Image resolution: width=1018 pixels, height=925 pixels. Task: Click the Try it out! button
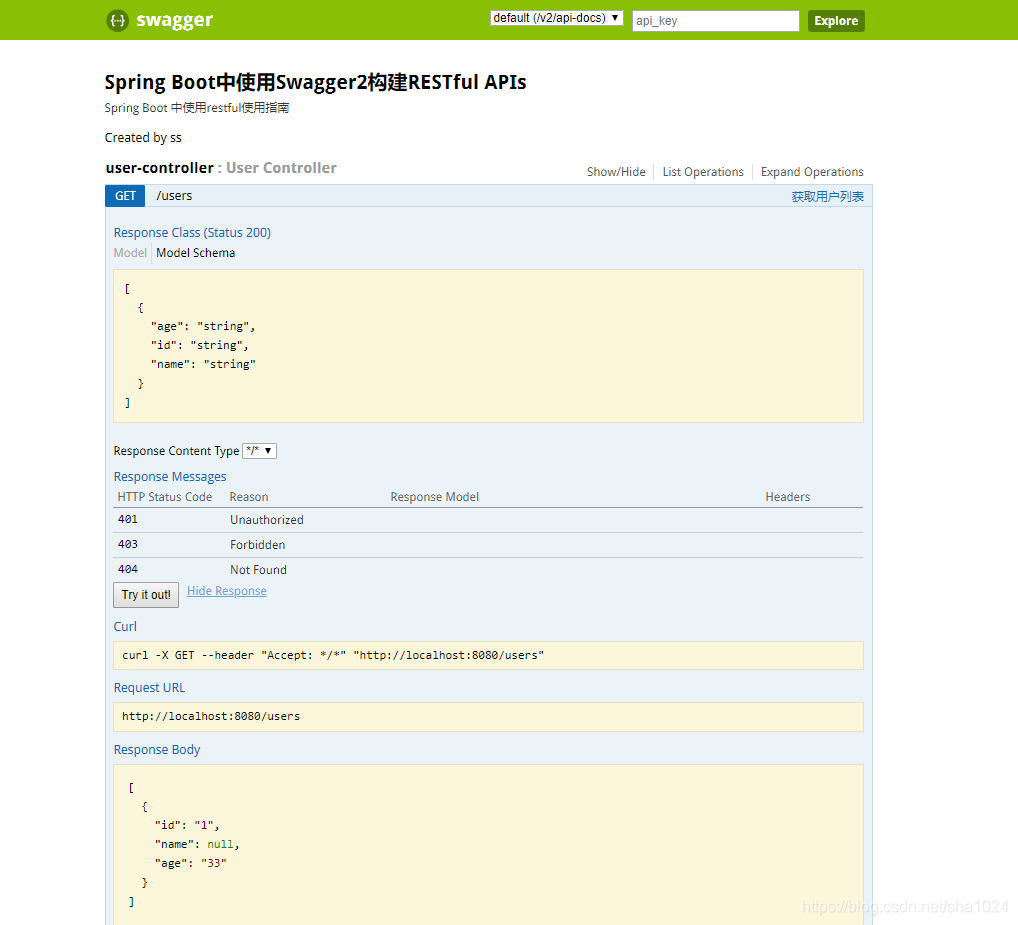tap(146, 595)
